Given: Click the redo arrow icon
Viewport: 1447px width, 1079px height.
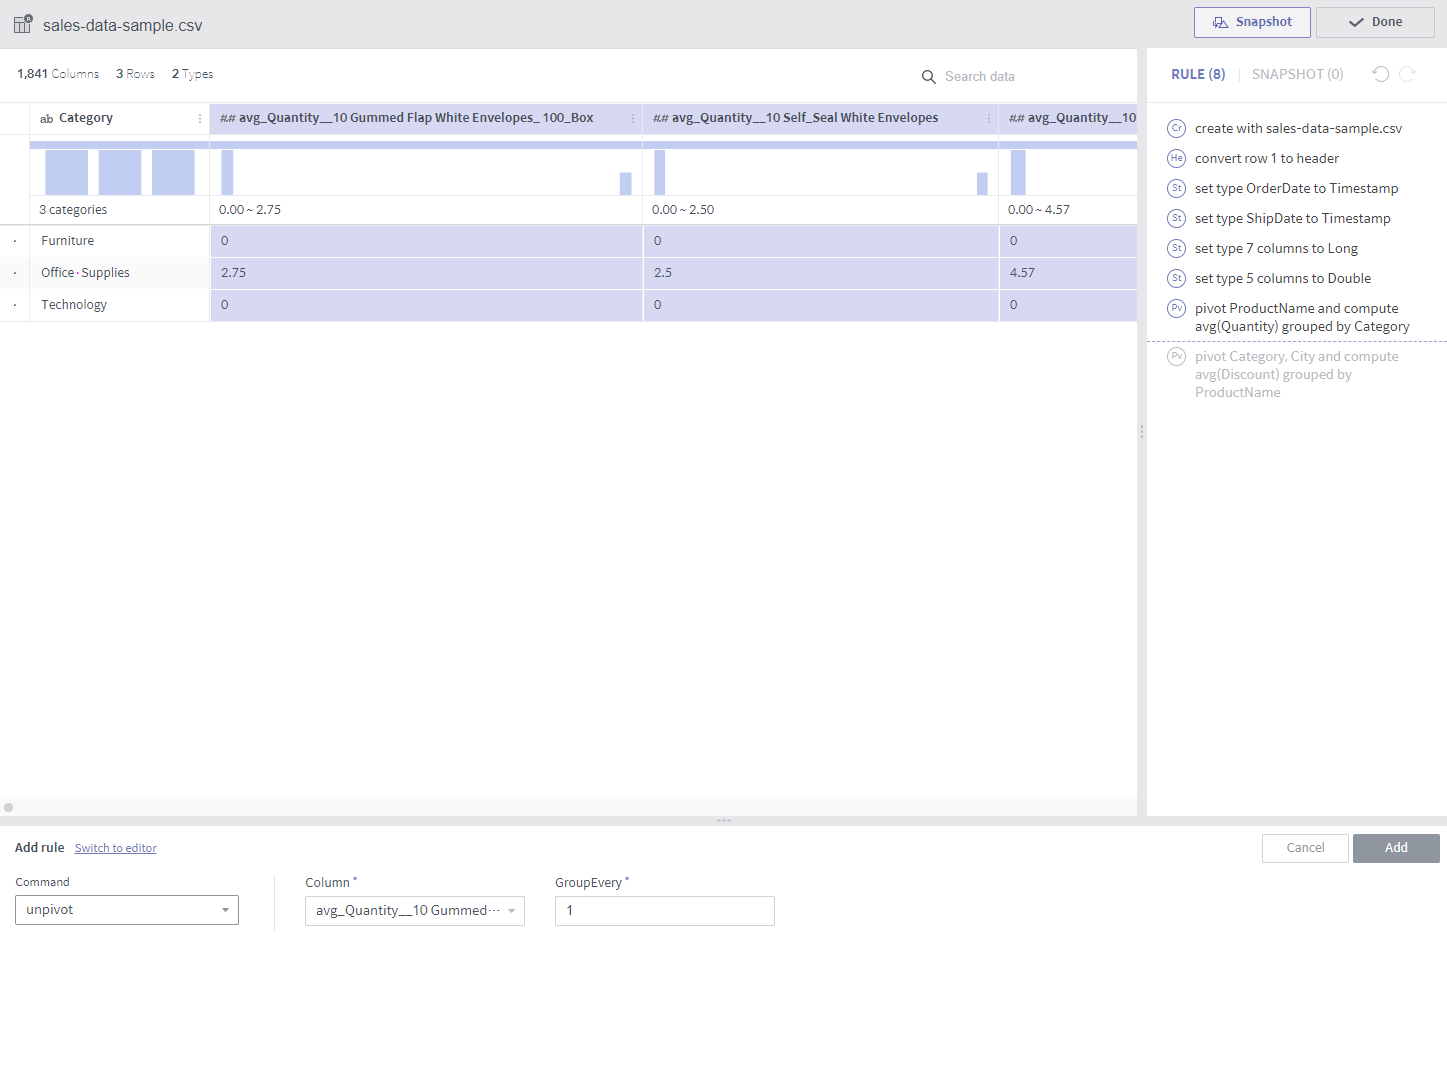Looking at the screenshot, I should pyautogui.click(x=1407, y=74).
